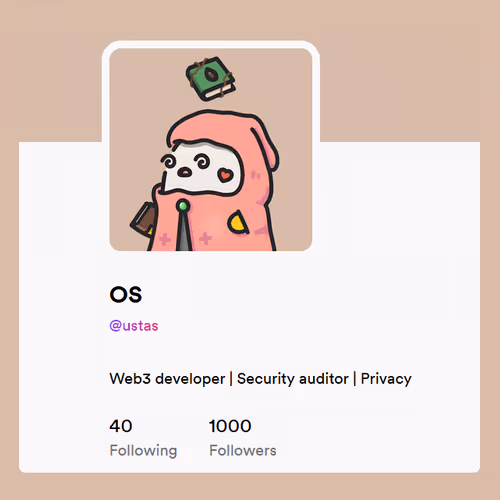Click the Web3 developer bio text
This screenshot has width=500, height=500.
pyautogui.click(x=167, y=379)
